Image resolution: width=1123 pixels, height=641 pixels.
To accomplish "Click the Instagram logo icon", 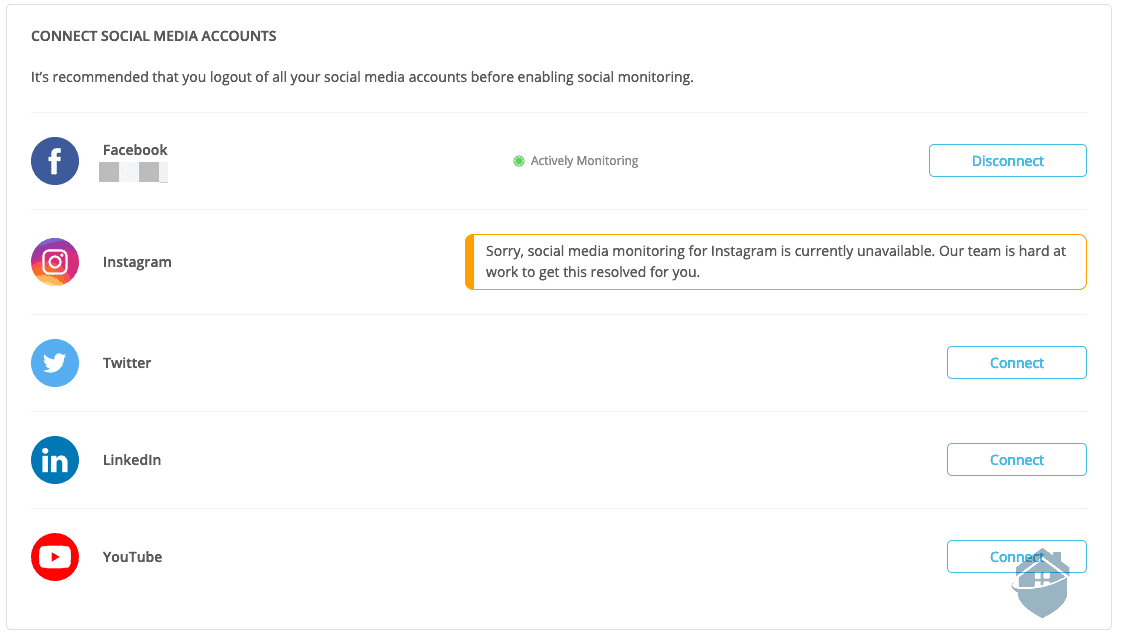I will click(x=55, y=262).
